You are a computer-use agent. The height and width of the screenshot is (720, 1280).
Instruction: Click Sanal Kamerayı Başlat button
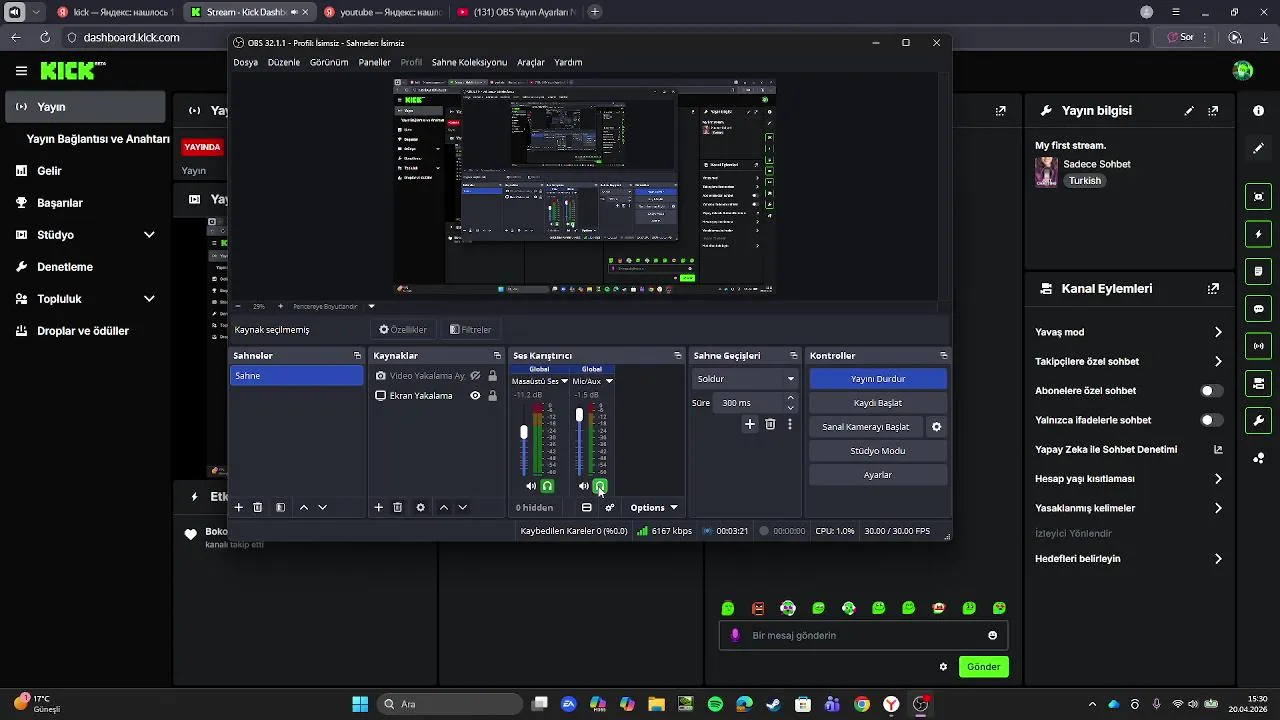coord(866,427)
